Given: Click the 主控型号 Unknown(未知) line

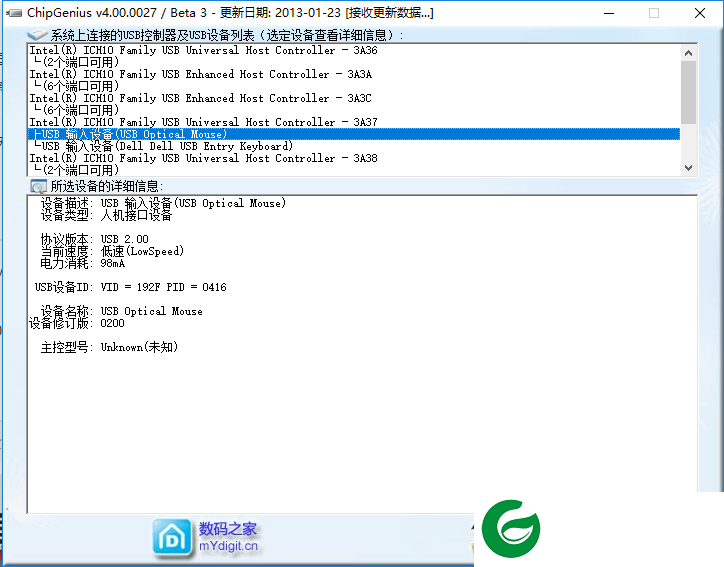Looking at the screenshot, I should [x=109, y=347].
